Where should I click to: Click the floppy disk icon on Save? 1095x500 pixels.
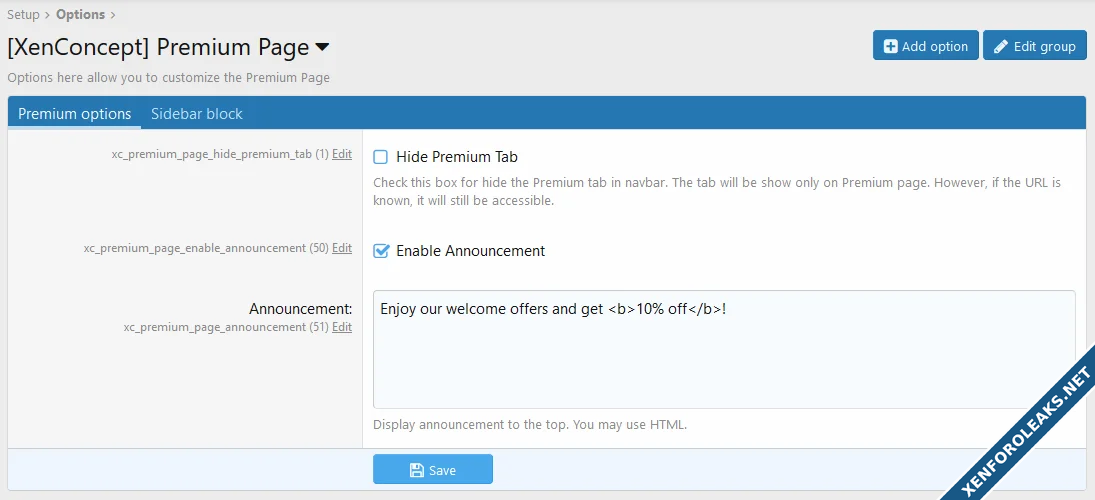[x=417, y=470]
